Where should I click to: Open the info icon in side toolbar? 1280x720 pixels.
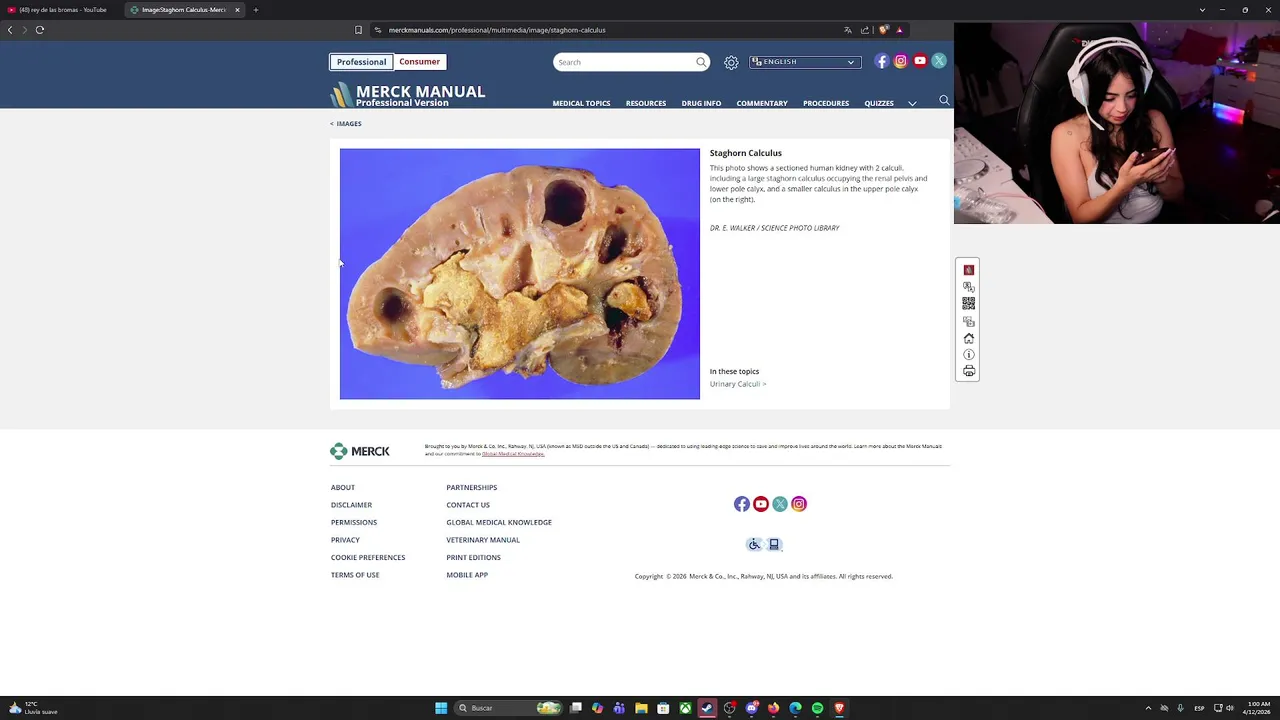(968, 355)
